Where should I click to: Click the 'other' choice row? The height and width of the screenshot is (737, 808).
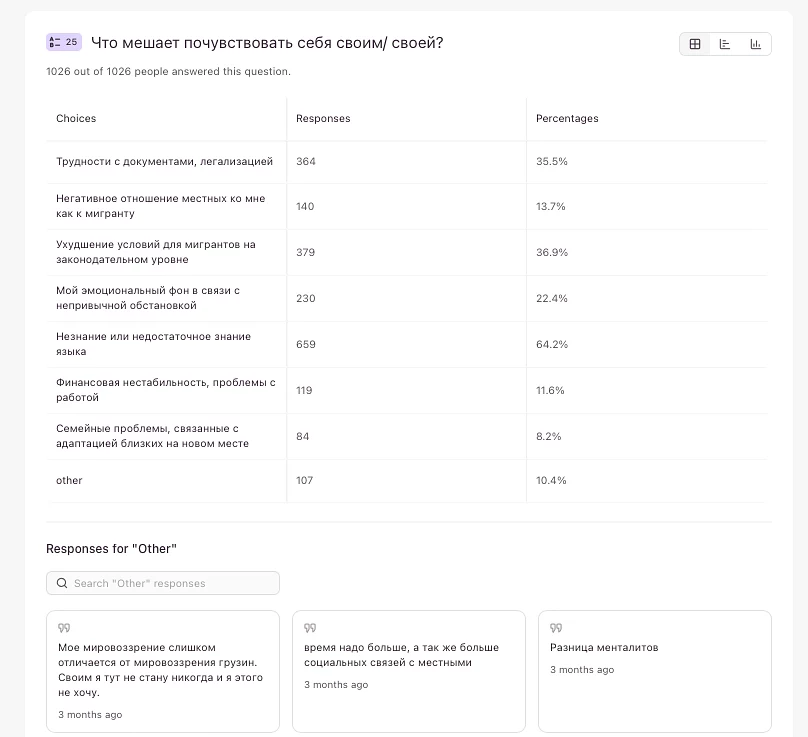point(69,480)
